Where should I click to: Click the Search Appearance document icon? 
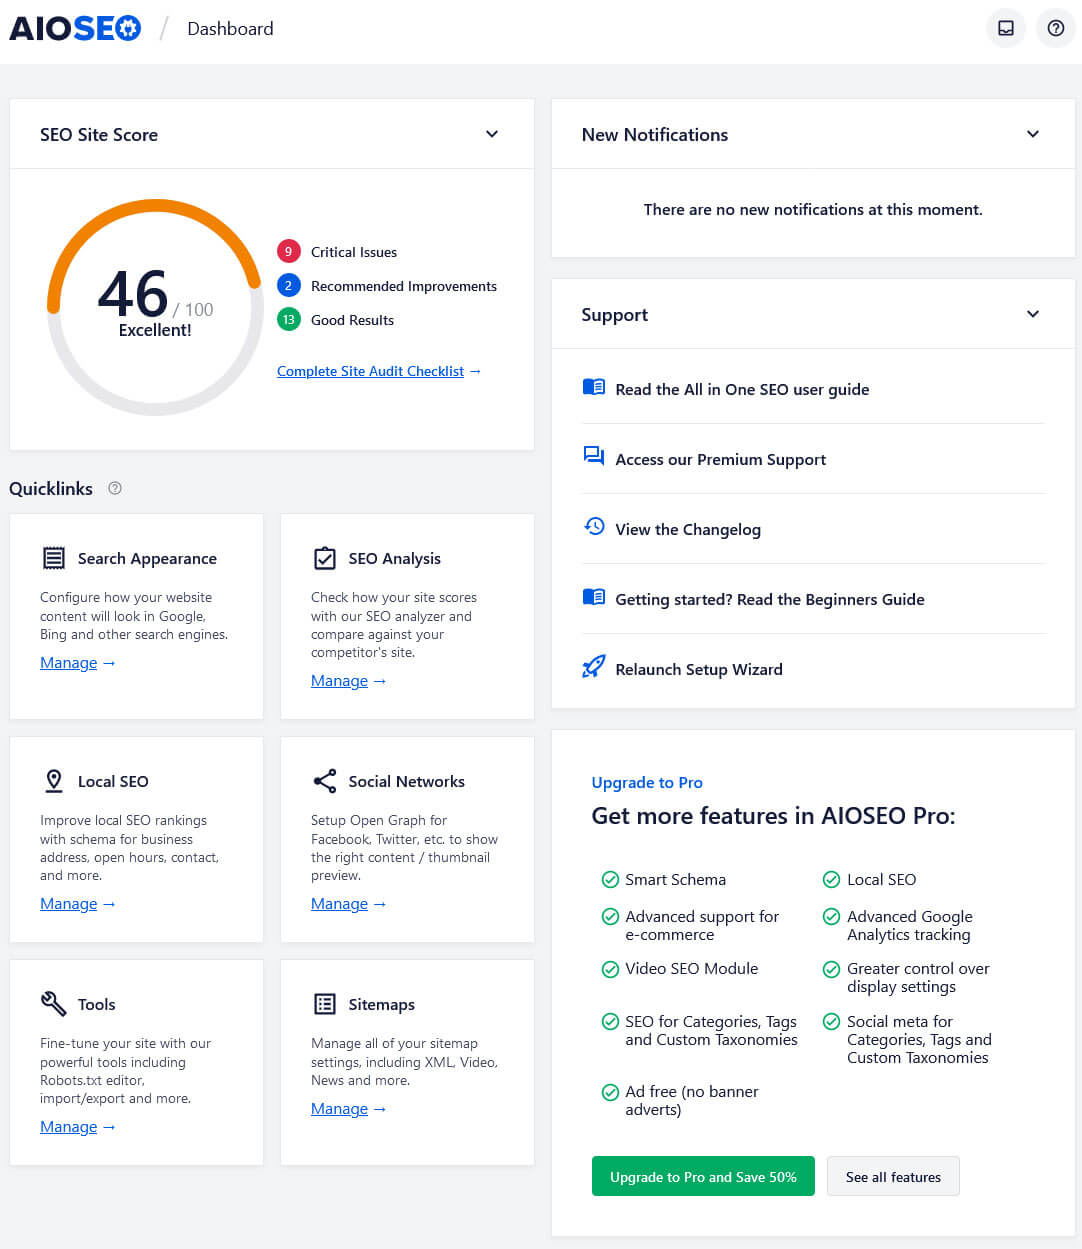coord(53,558)
